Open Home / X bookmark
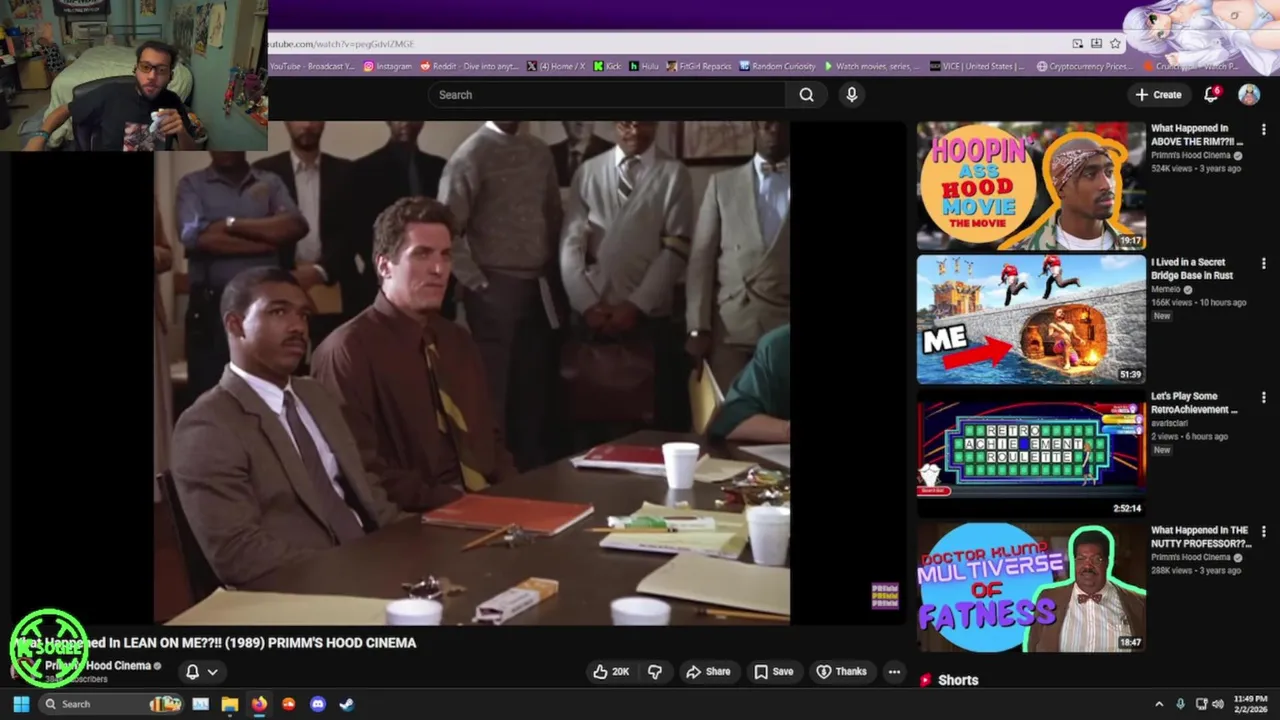 click(x=556, y=66)
